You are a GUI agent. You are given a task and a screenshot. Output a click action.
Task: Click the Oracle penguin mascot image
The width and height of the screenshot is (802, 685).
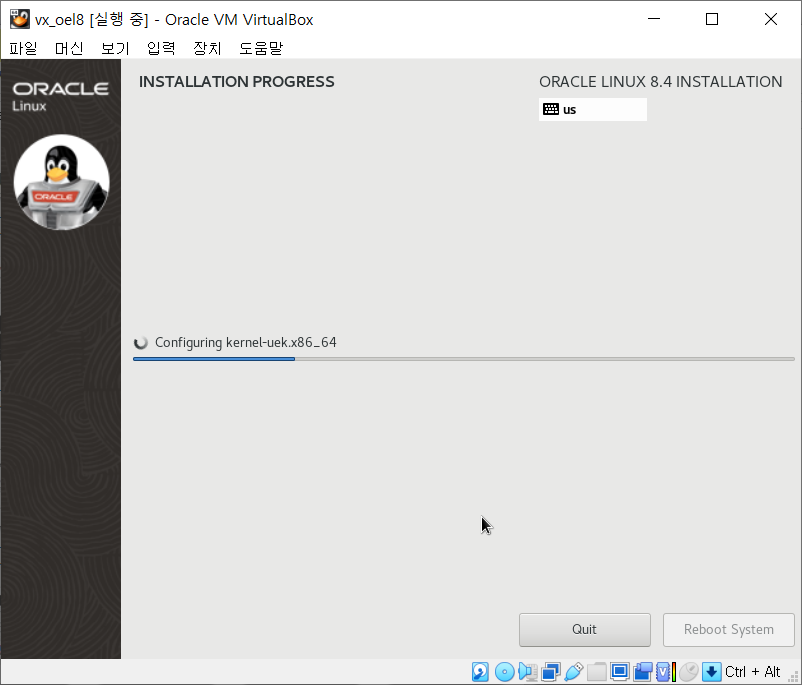pos(61,182)
